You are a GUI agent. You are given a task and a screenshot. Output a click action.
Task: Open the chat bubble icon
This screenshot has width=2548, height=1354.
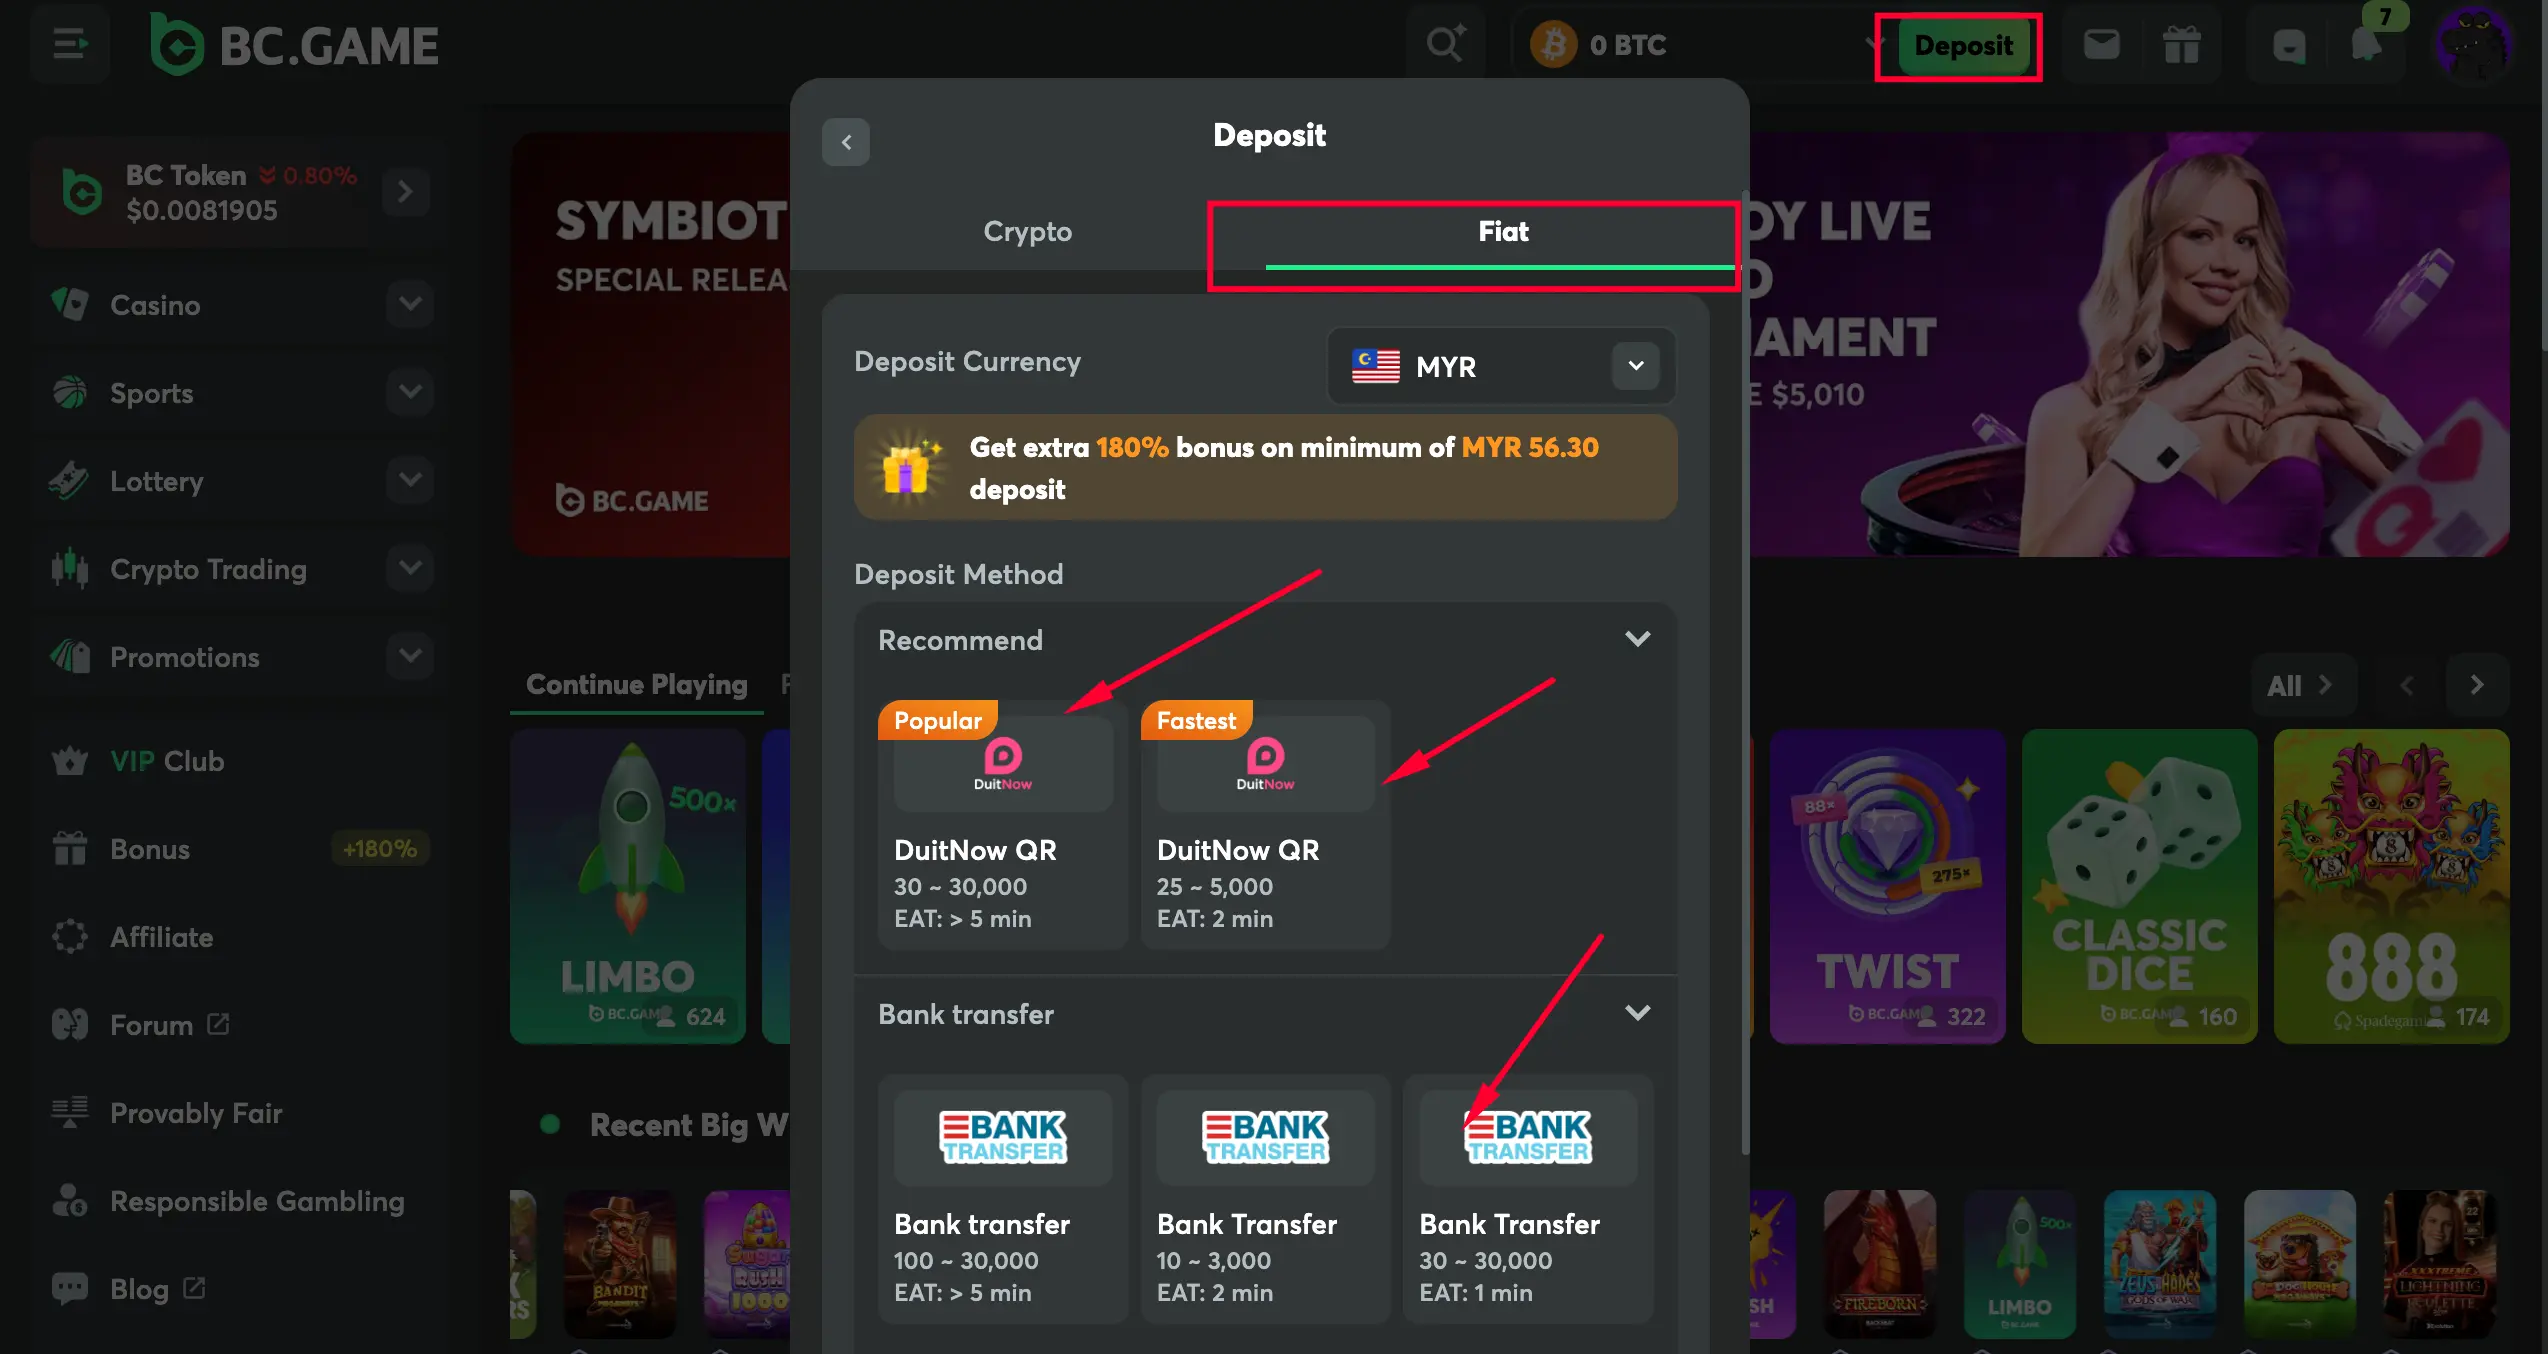click(2289, 44)
